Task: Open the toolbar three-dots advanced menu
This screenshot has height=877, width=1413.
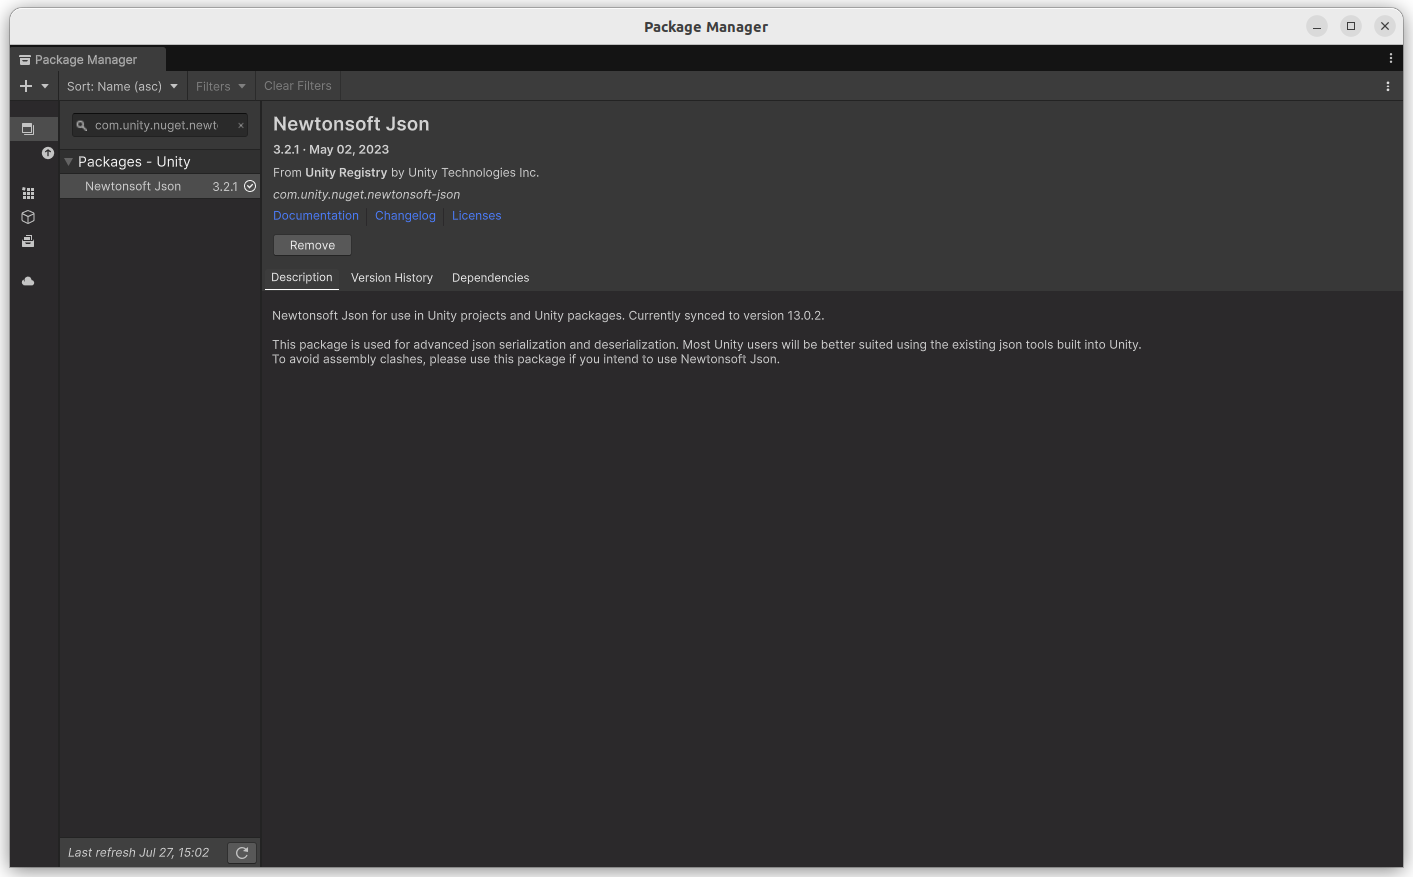Action: [x=1388, y=86]
